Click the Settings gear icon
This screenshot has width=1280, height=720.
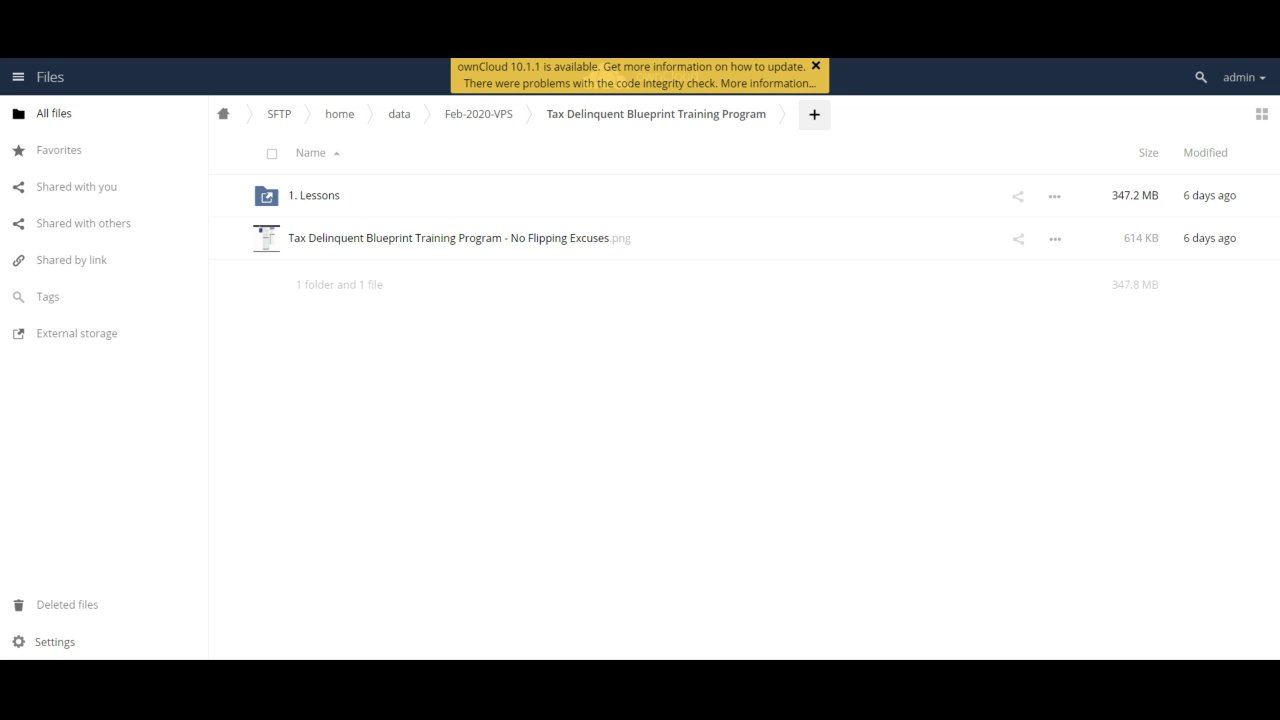18,642
